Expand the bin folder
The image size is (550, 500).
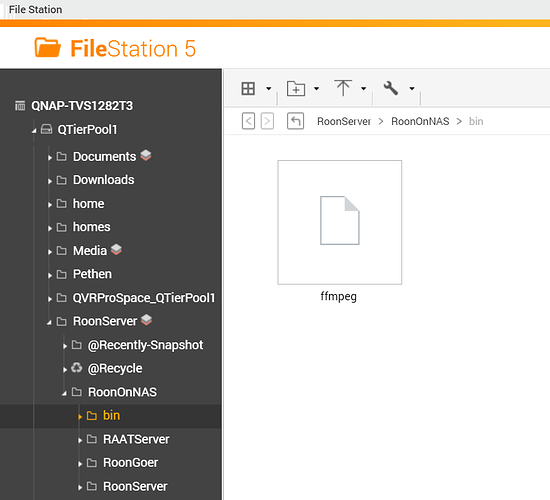80,416
